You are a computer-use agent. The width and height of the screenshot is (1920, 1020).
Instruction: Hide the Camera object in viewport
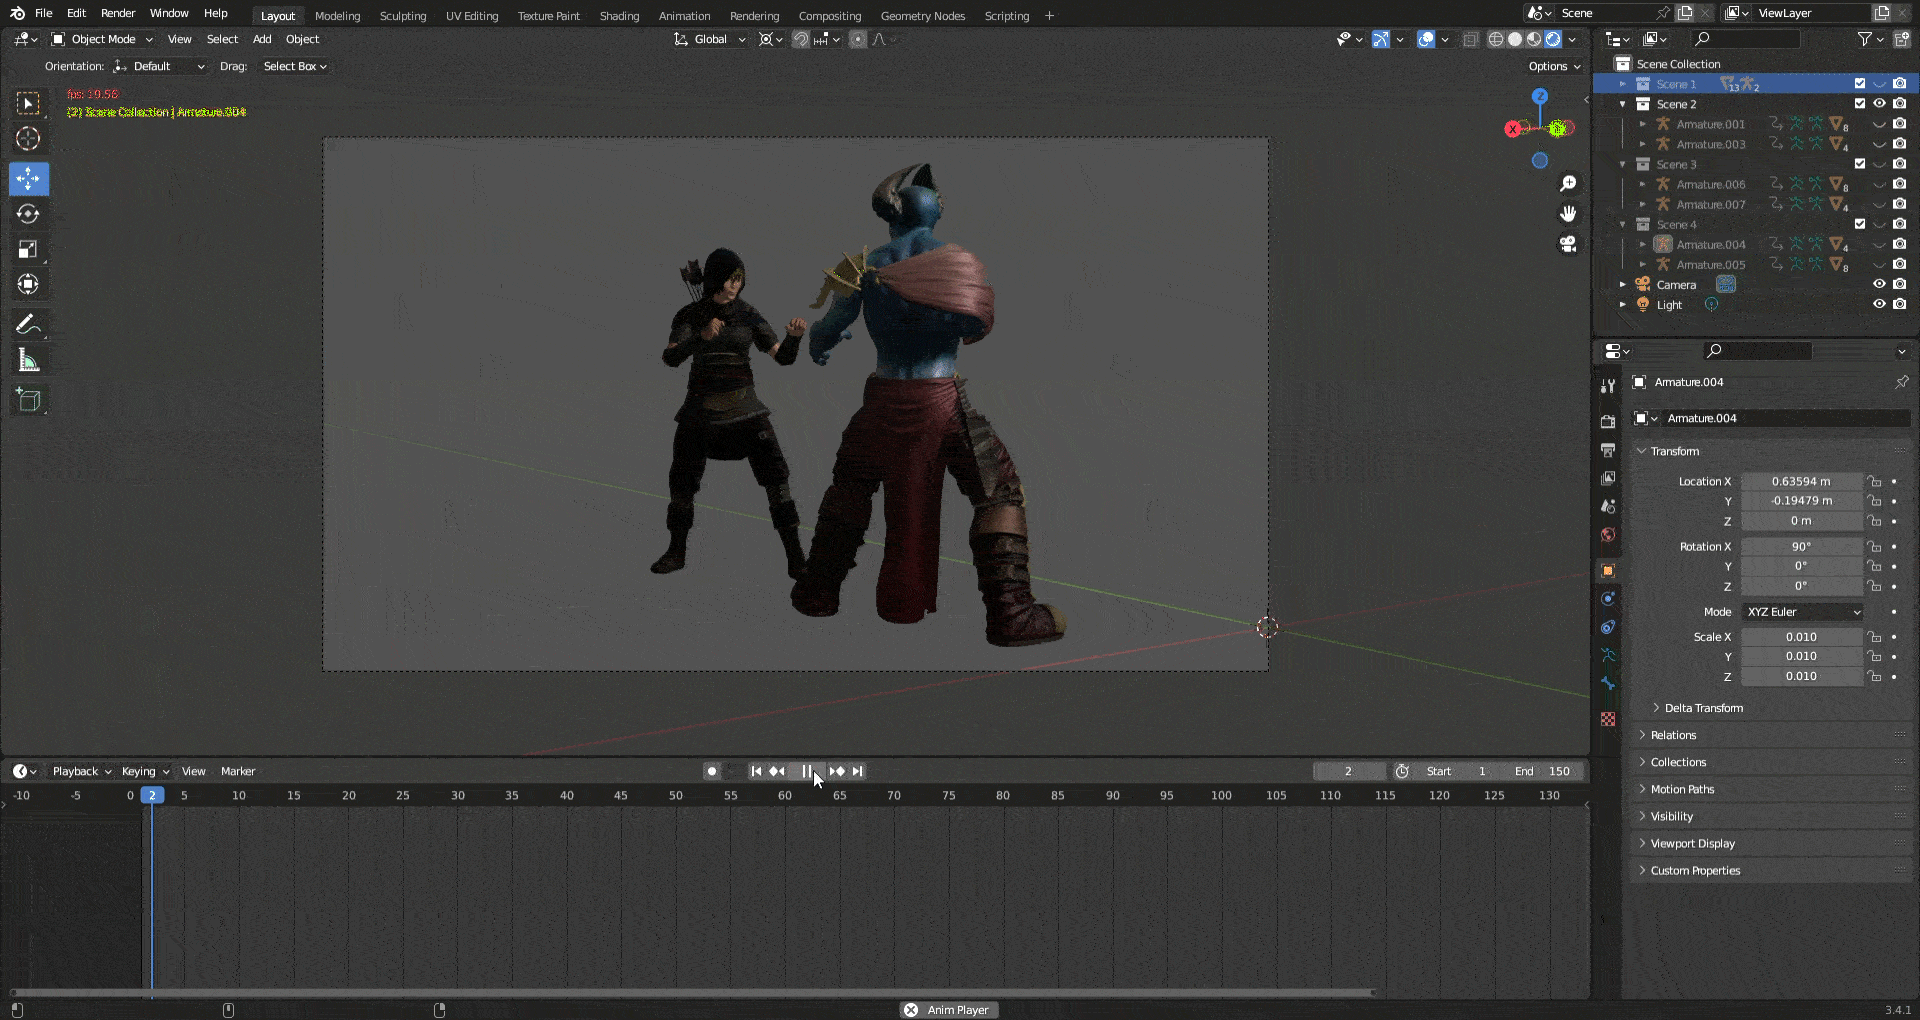coord(1879,284)
